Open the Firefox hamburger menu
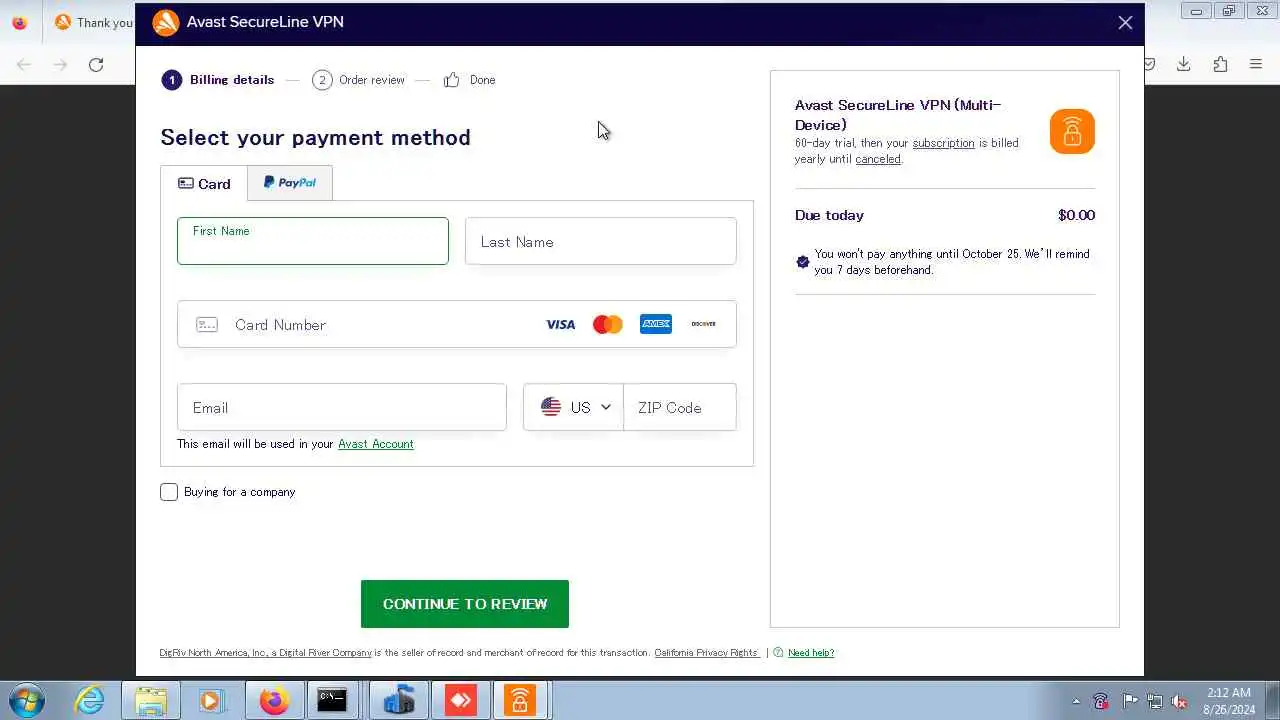Viewport: 1280px width, 720px height. tap(1256, 64)
